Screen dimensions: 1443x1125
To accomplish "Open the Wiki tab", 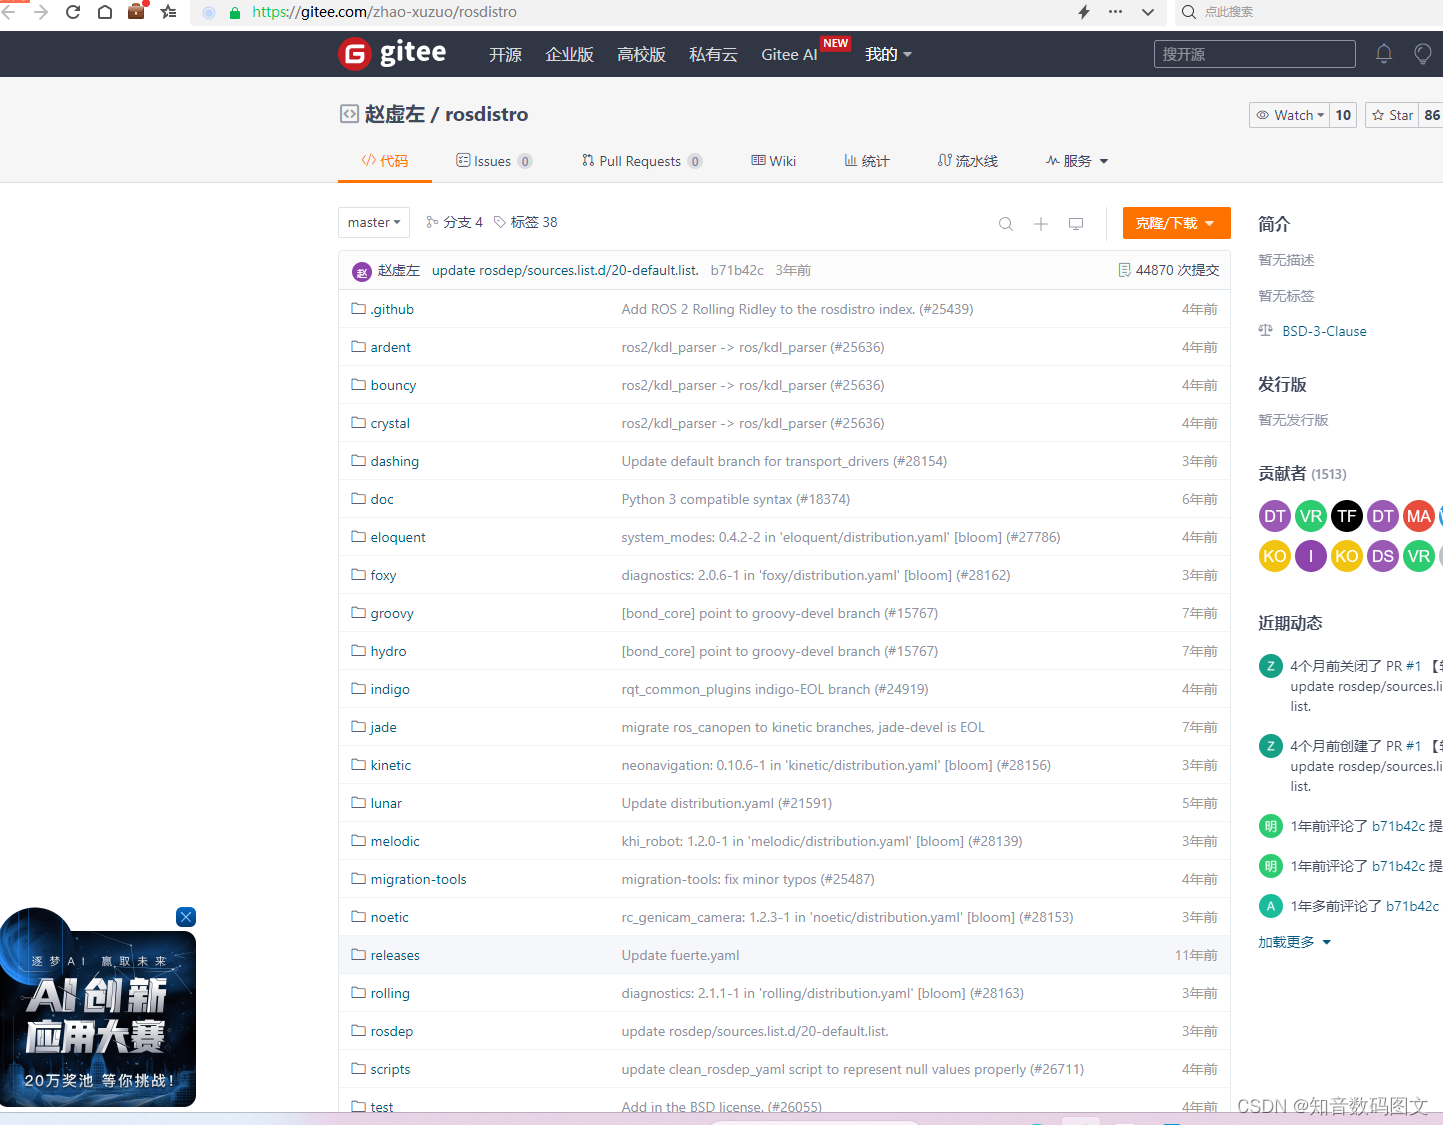I will click(774, 161).
